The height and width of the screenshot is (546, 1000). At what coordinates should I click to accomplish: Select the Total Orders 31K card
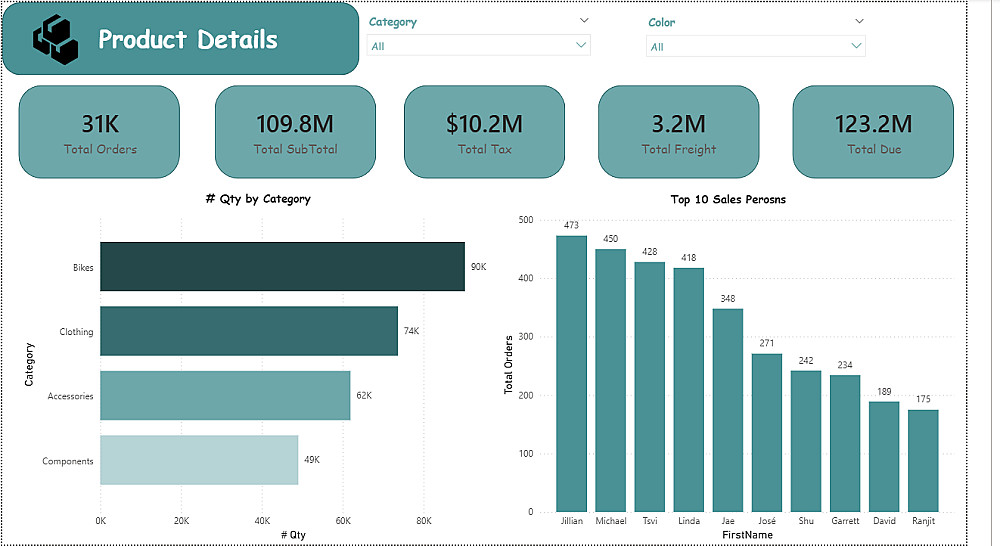tap(99, 132)
